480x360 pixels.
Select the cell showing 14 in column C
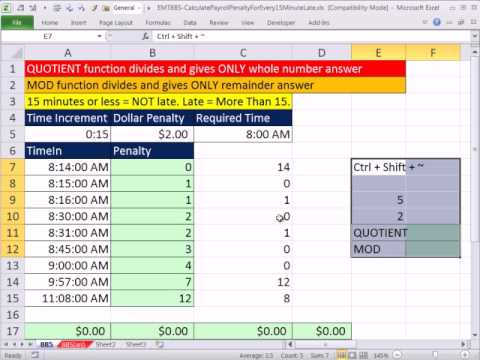243,167
